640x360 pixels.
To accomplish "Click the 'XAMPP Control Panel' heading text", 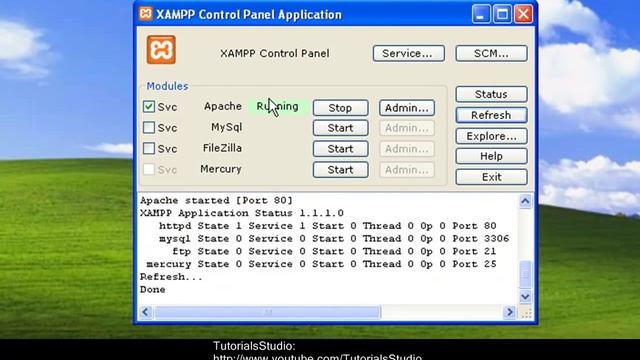I will [x=275, y=53].
